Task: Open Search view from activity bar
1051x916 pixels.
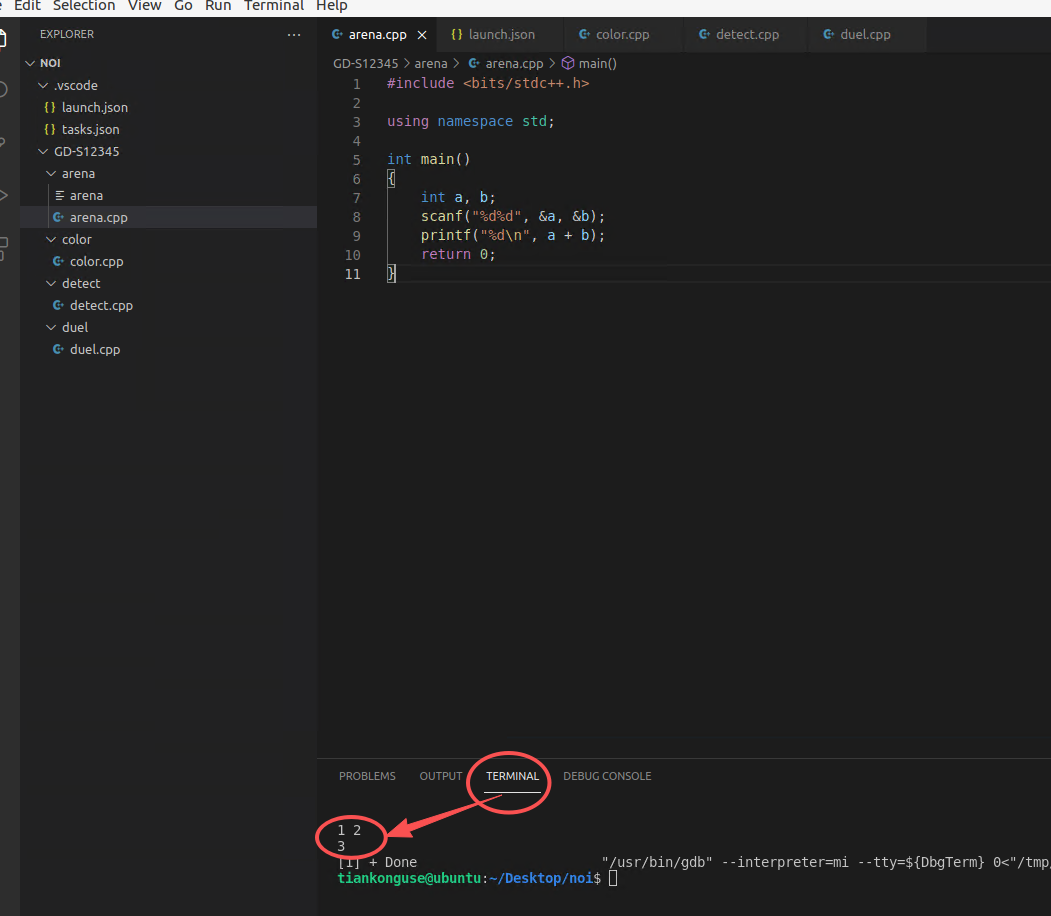Action: [3, 90]
